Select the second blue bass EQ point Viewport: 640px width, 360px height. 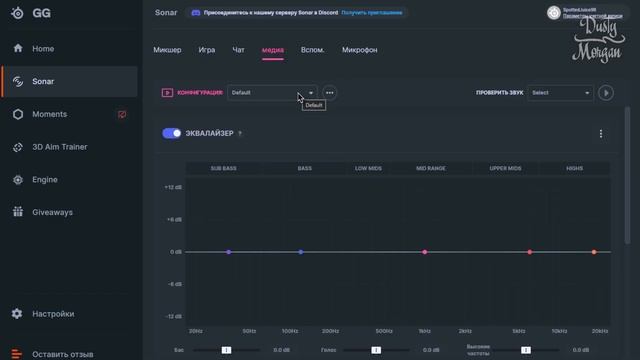(x=301, y=252)
